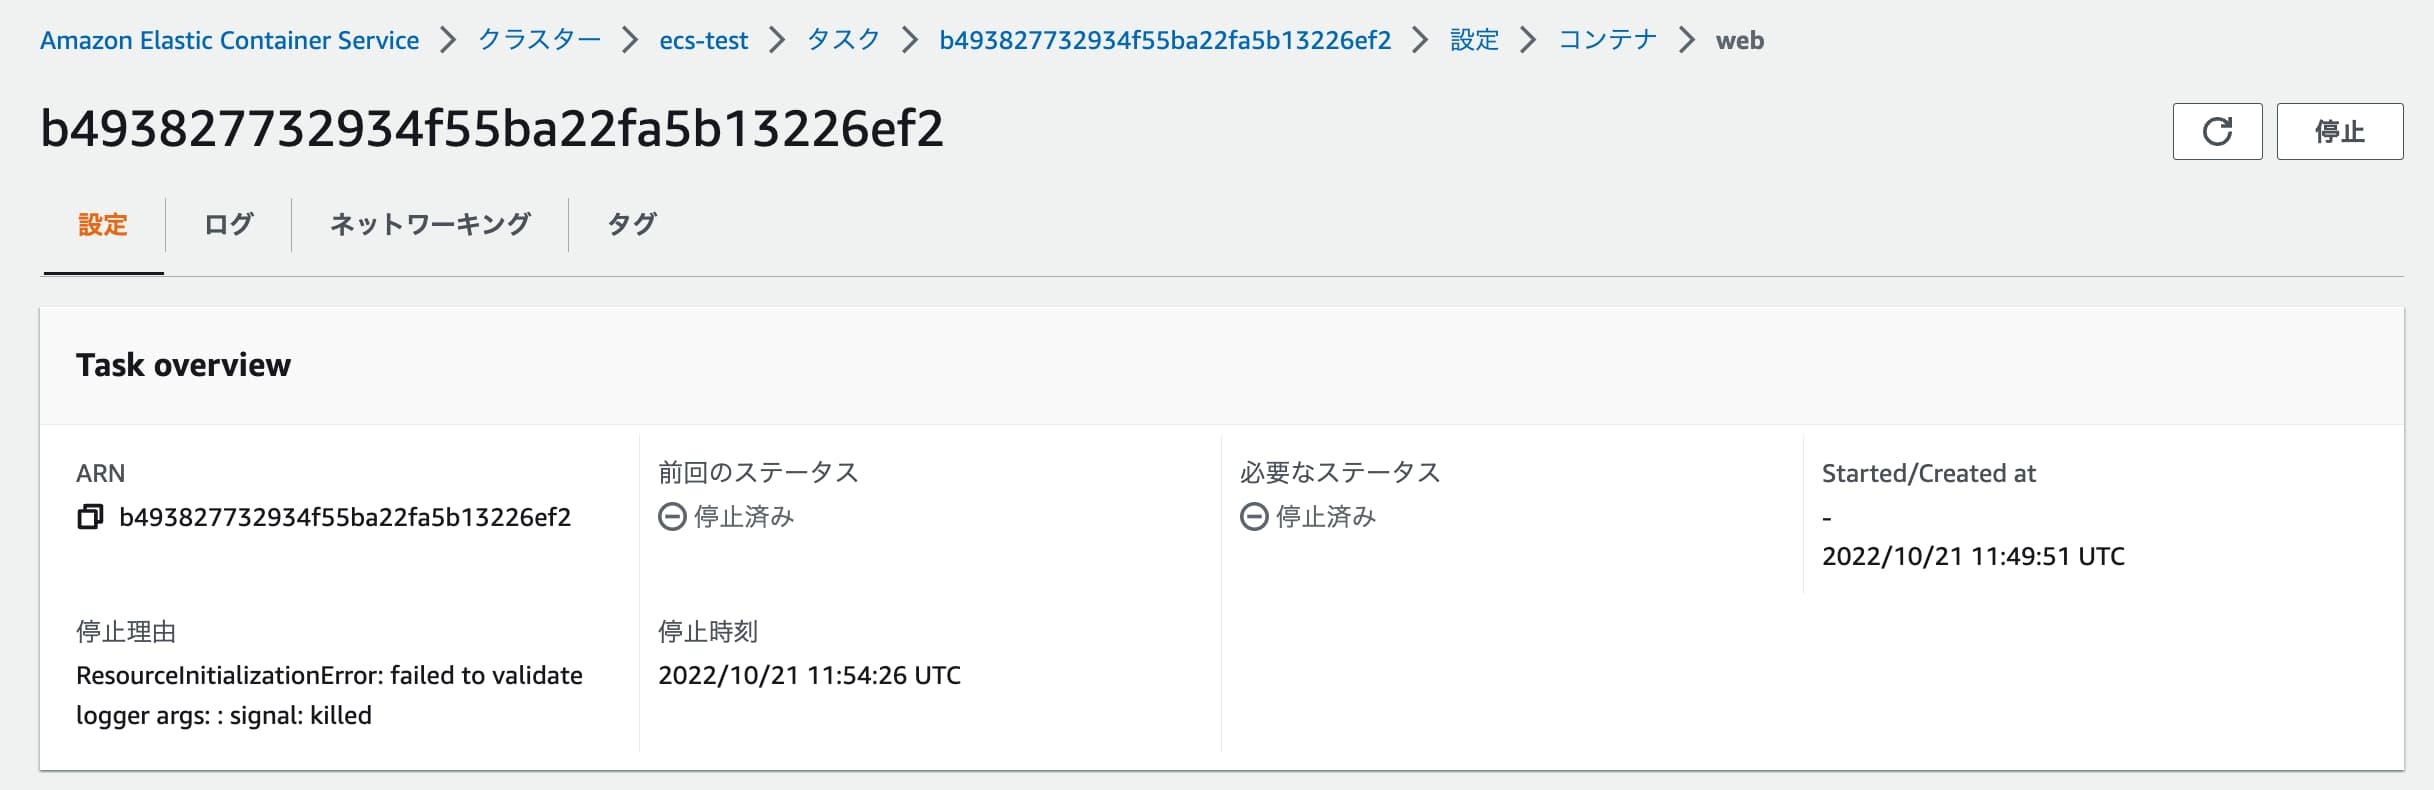2434x790 pixels.
Task: Click the 必要なステータス stopped status icon
Action: [1254, 517]
